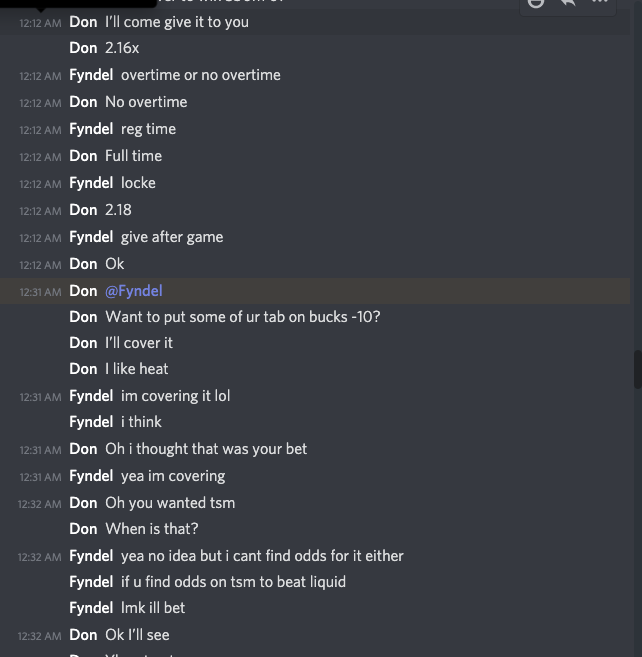Click Don's name beside 'Ok I'll see'
The height and width of the screenshot is (657, 642).
tap(83, 635)
